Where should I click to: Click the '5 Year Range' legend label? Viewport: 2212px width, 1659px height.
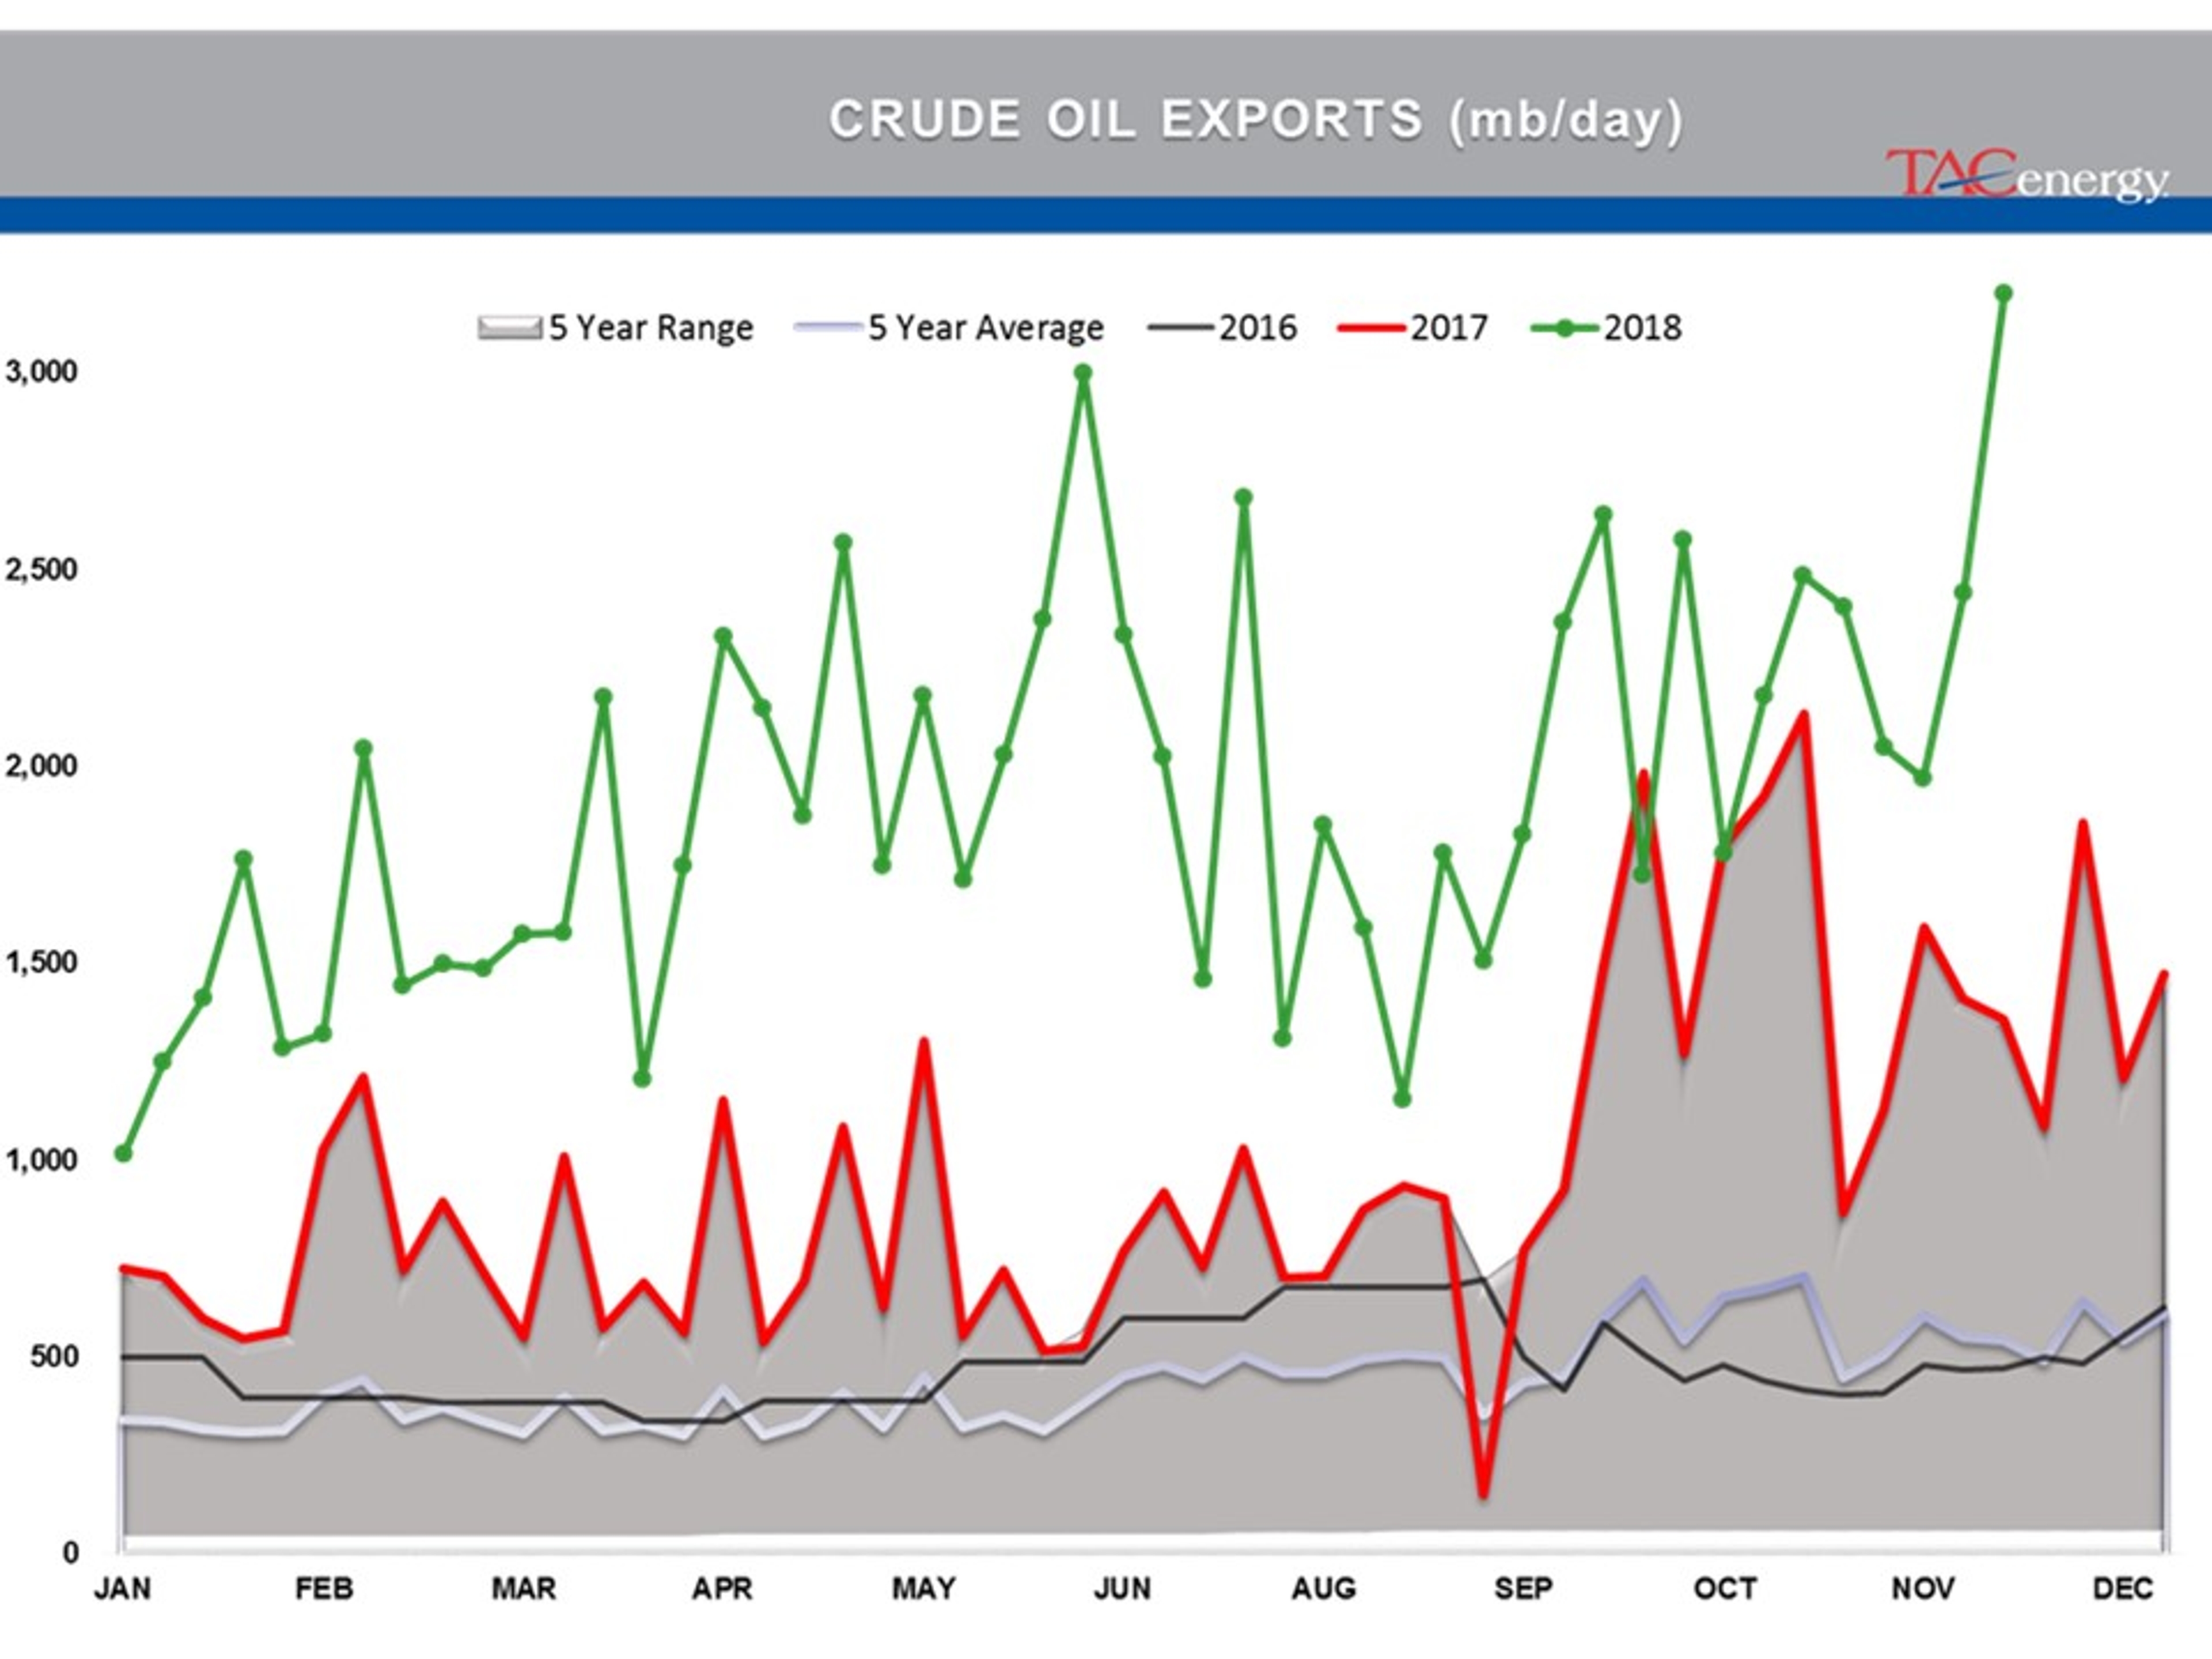(x=651, y=328)
